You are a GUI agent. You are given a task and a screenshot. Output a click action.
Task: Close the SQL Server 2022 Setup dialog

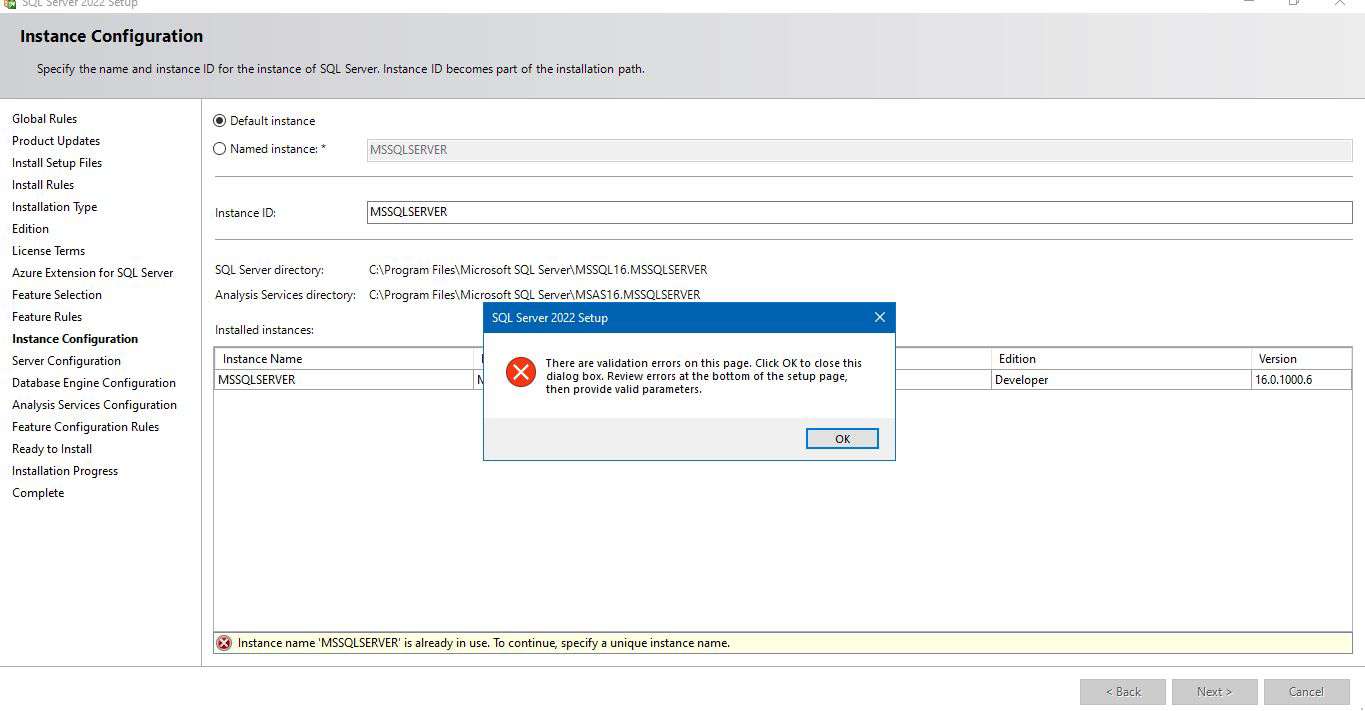tap(879, 317)
